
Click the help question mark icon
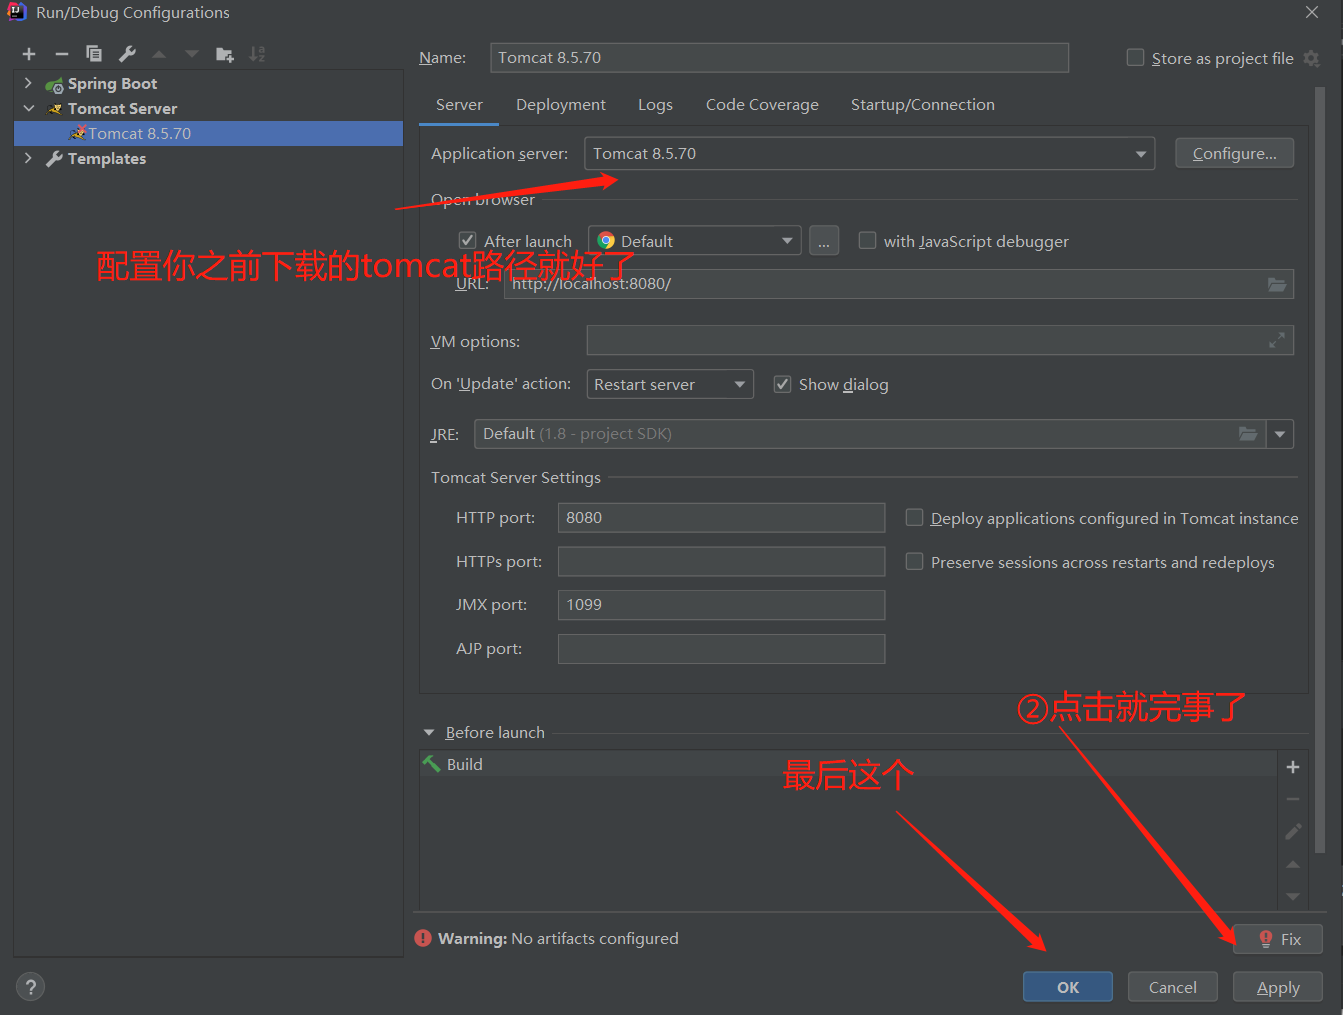click(x=30, y=986)
